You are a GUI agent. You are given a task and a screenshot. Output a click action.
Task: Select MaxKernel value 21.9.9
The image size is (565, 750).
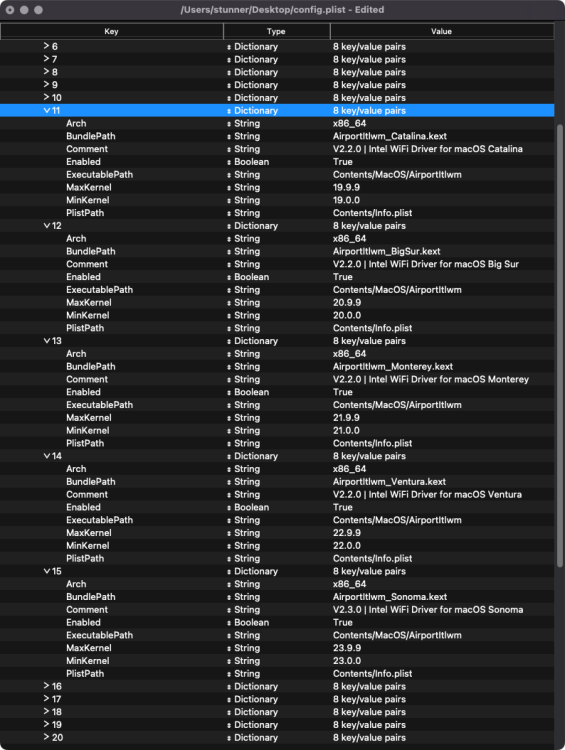point(346,418)
